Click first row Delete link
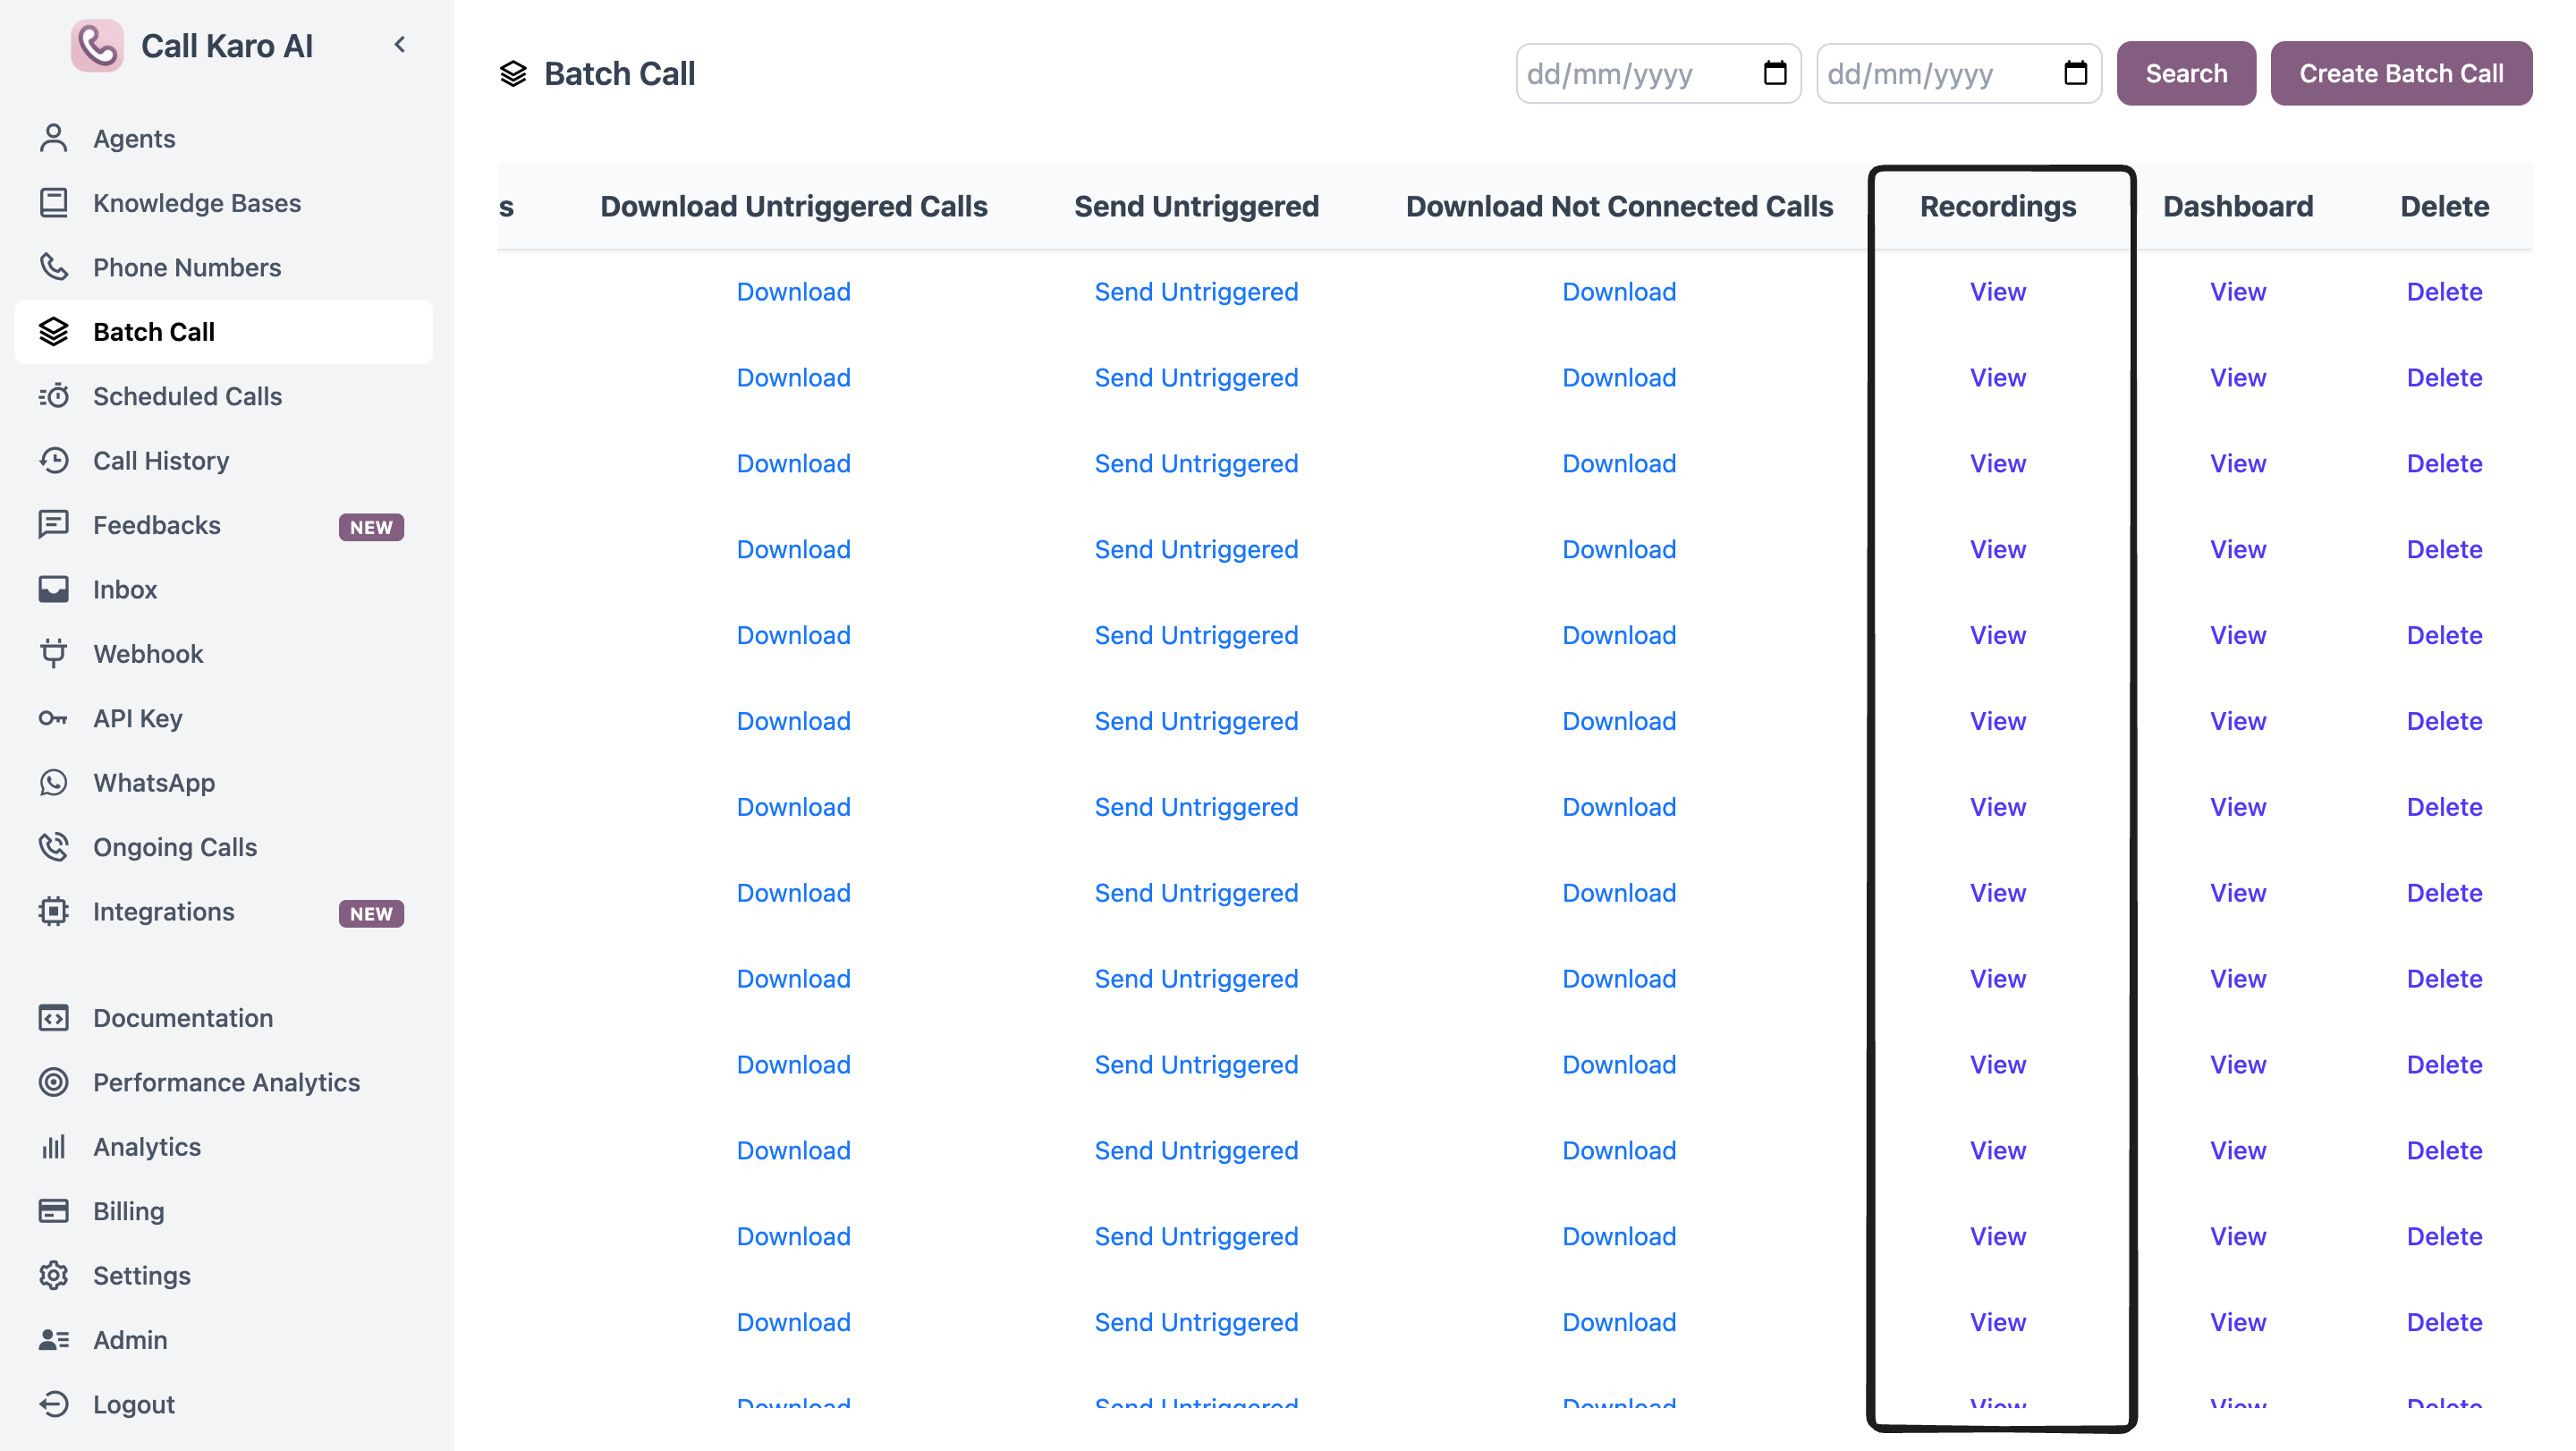 [2444, 291]
